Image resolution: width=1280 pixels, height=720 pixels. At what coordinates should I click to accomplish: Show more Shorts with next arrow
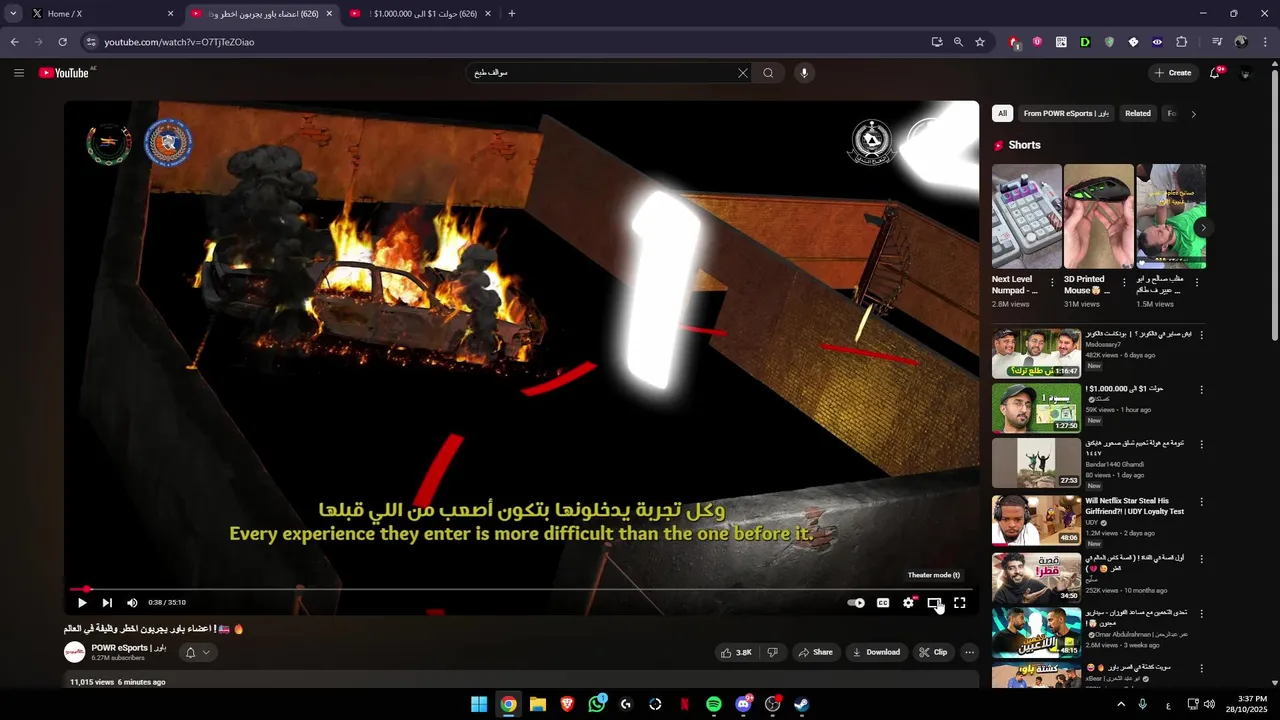(x=1203, y=228)
